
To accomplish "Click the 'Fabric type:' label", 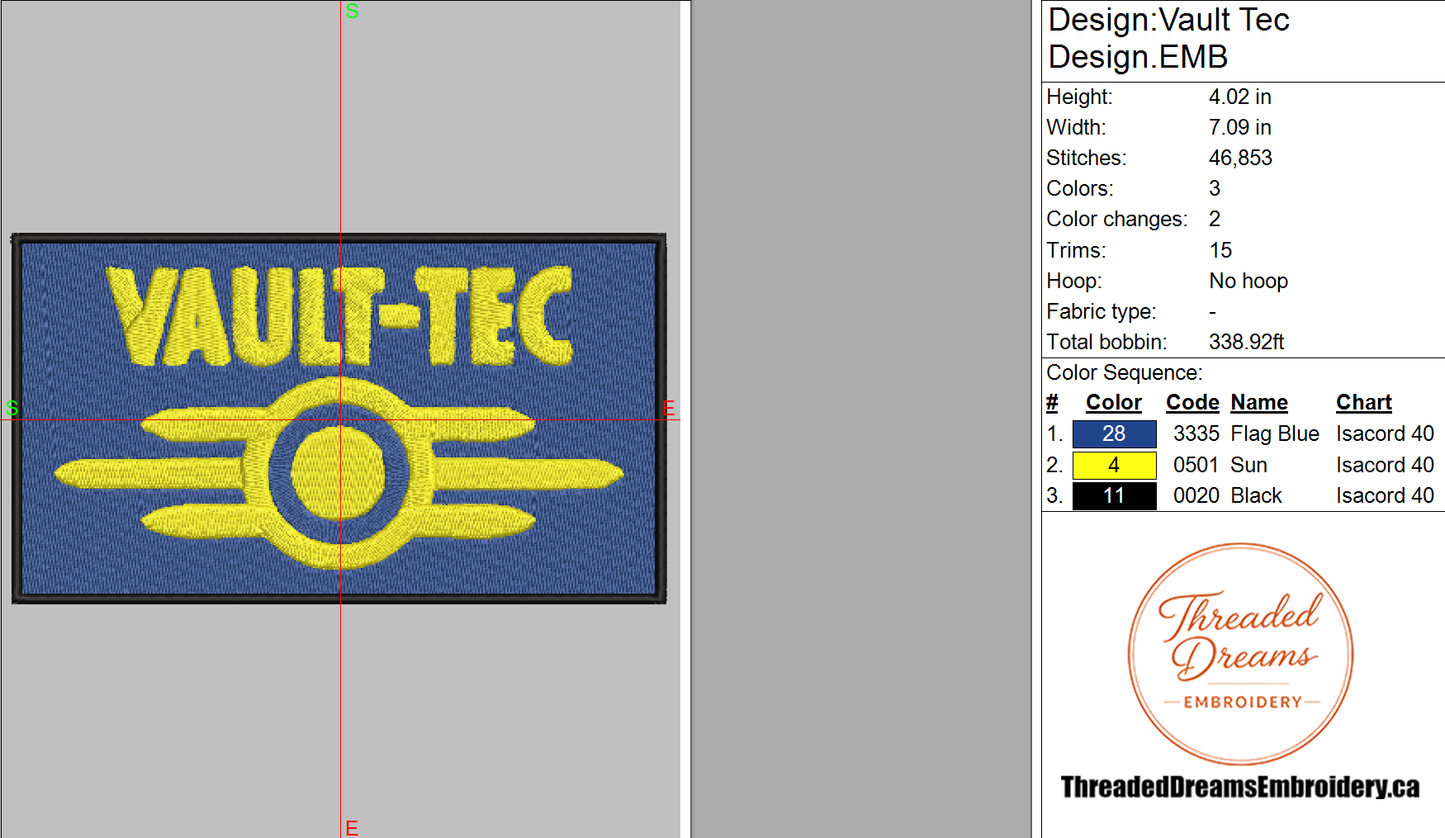I will tap(1101, 312).
